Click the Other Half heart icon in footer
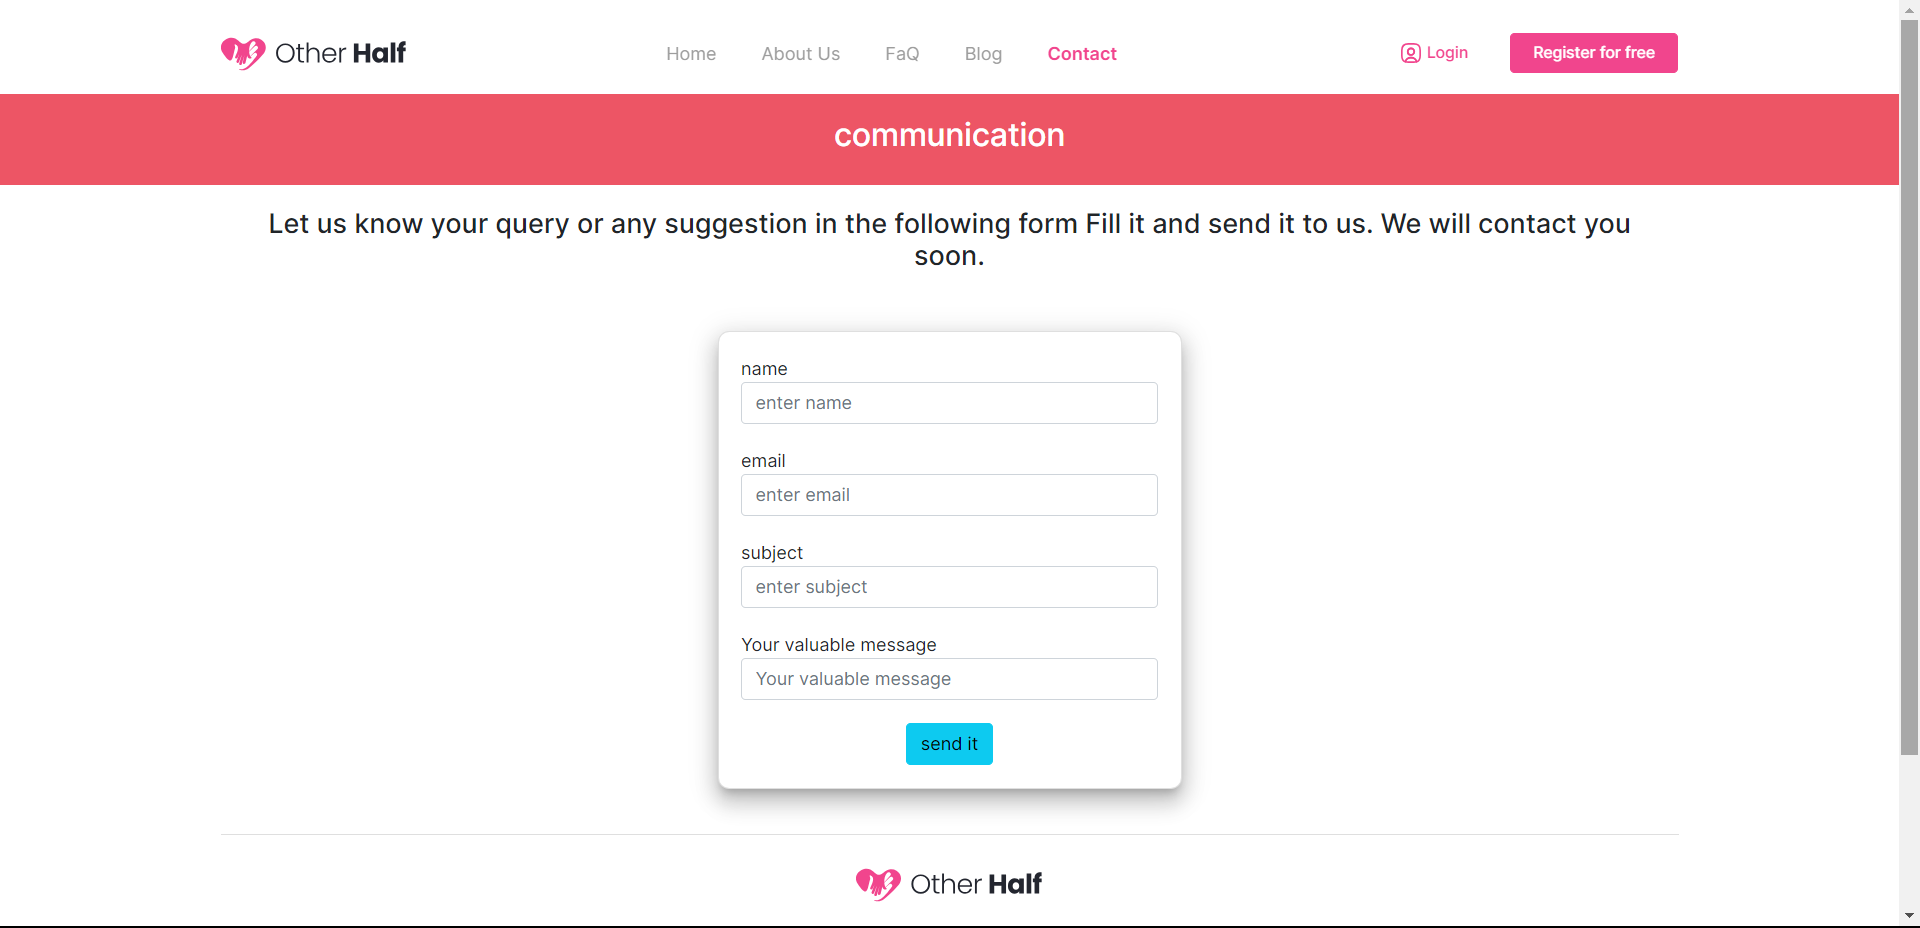The image size is (1920, 928). click(878, 884)
